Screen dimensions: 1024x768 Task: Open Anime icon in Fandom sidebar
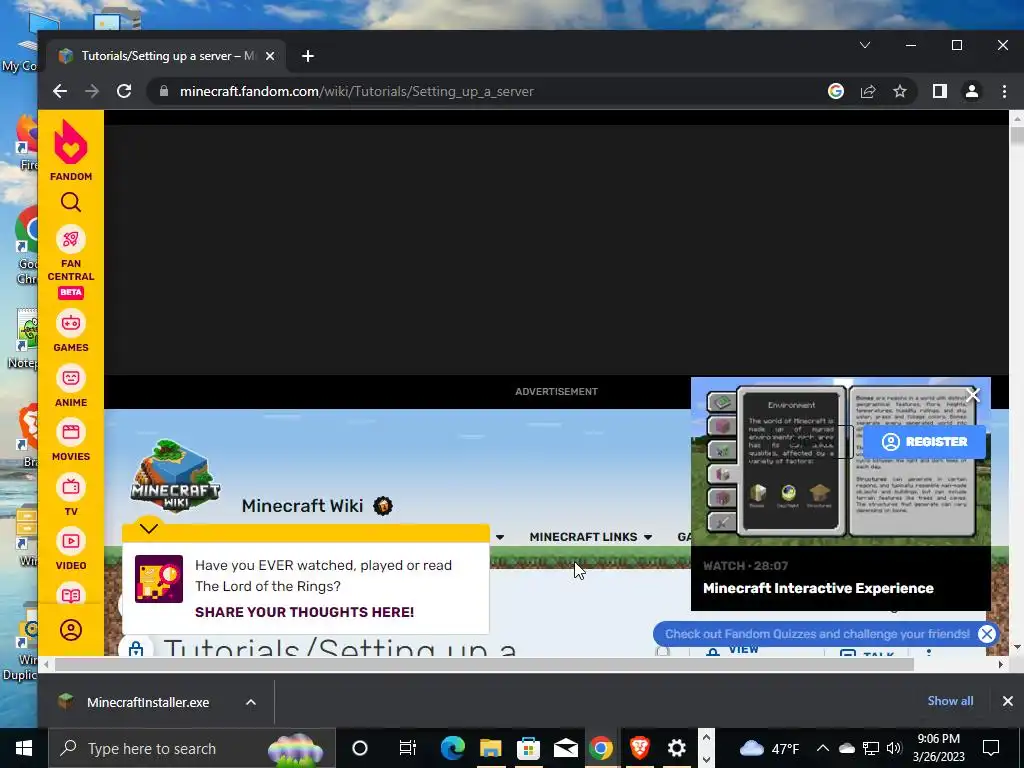click(x=71, y=377)
